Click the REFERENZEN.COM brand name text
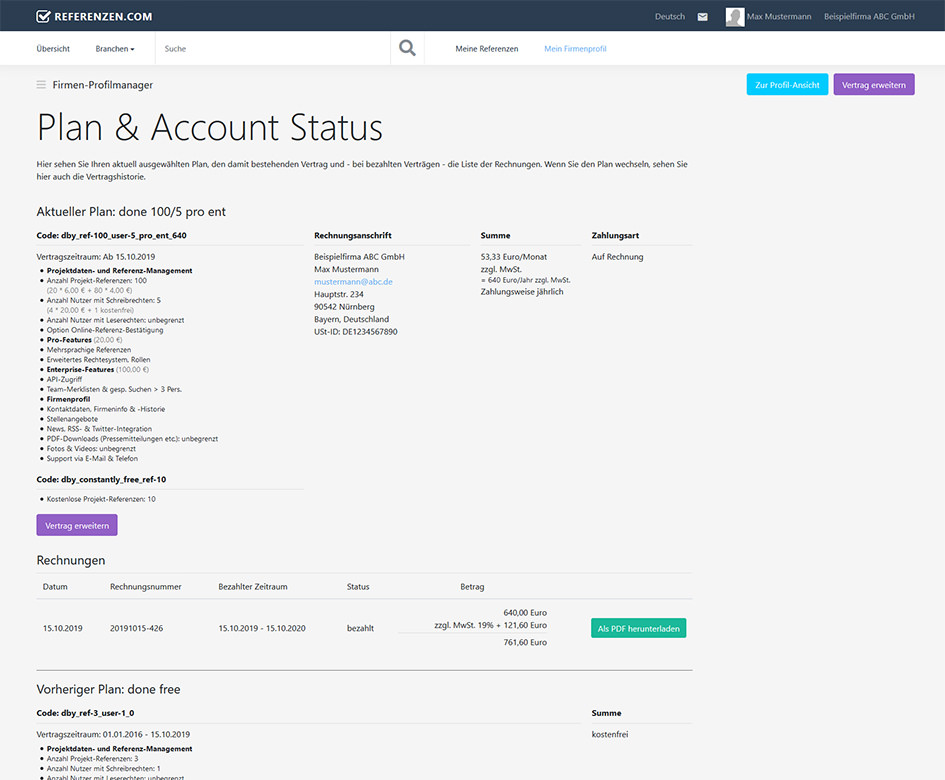Image resolution: width=945 pixels, height=780 pixels. point(104,16)
